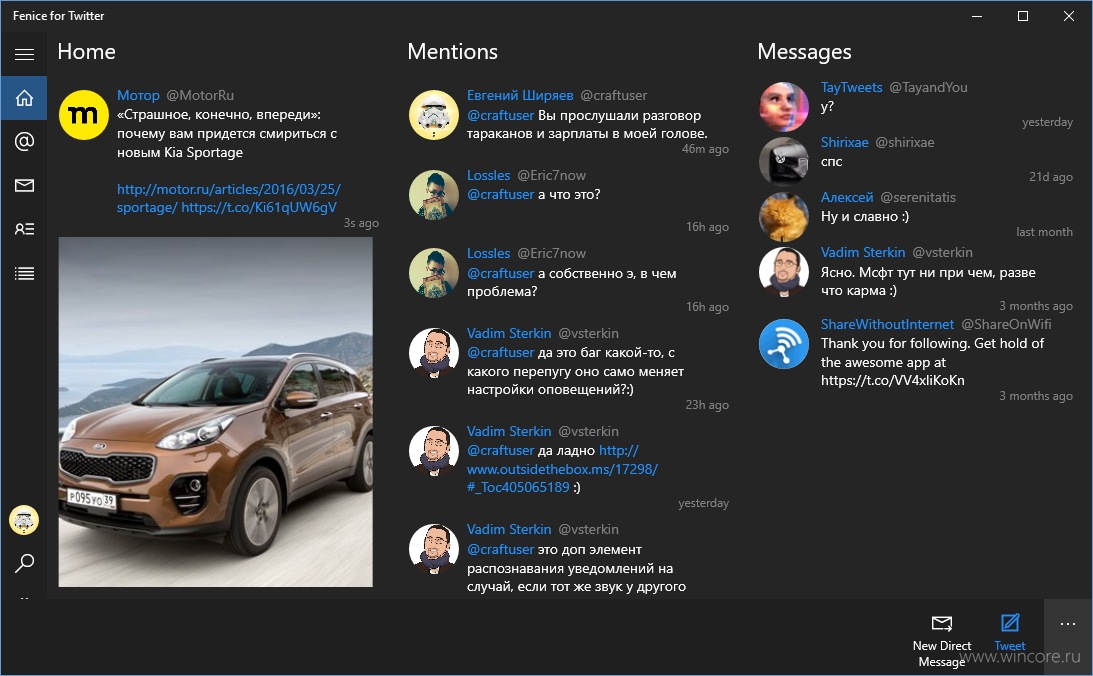Open Мотор's yellow profile avatar
Screen dimensions: 1093x676
coord(84,115)
